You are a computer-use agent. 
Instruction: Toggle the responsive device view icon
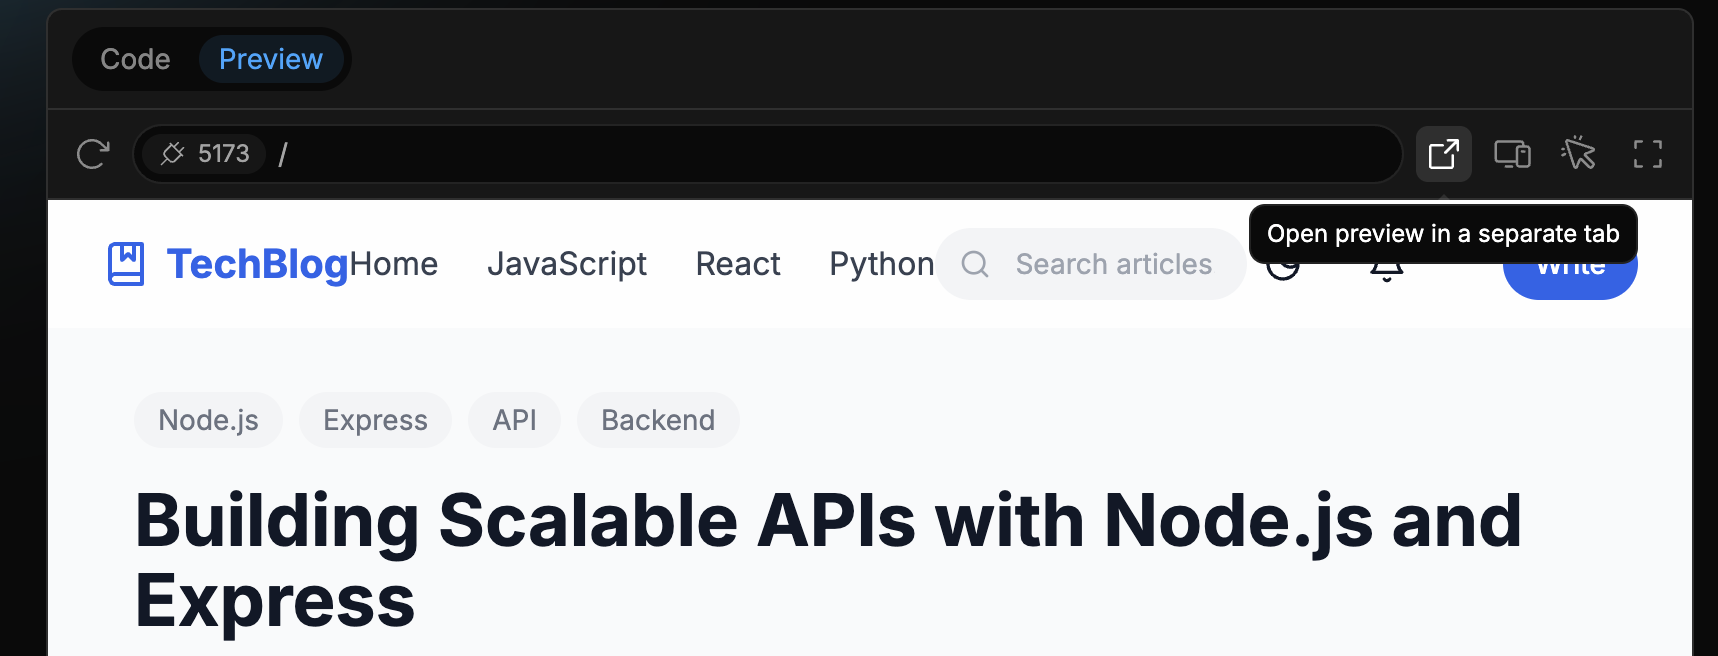1512,154
